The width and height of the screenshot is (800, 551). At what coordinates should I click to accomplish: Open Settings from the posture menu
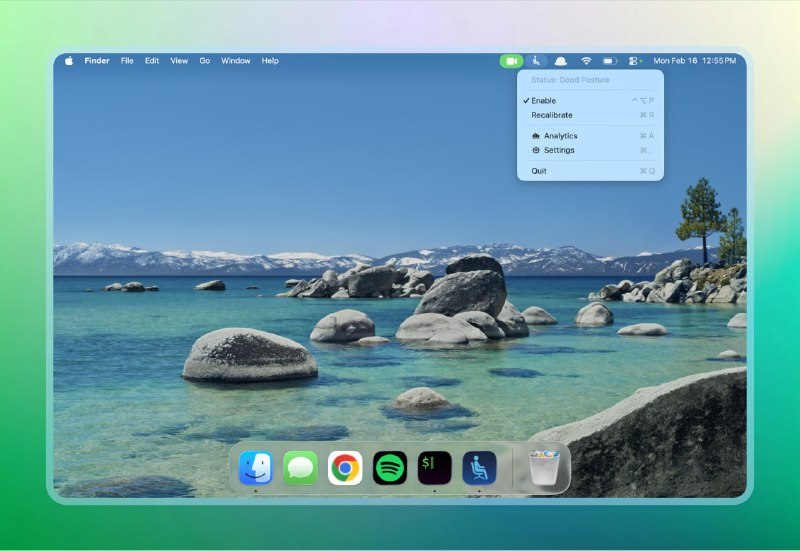point(559,150)
